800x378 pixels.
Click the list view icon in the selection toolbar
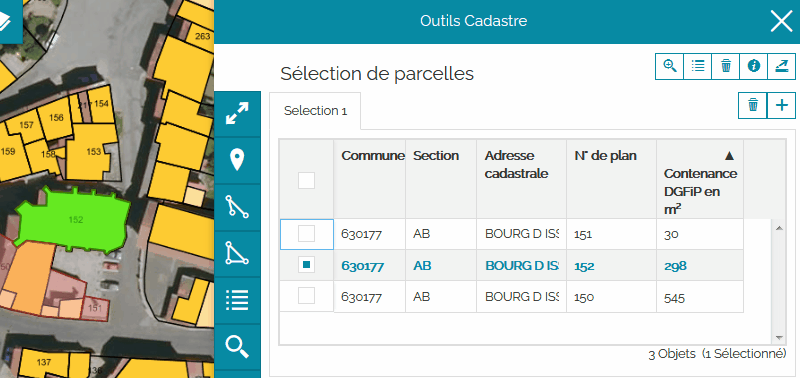coord(697,66)
